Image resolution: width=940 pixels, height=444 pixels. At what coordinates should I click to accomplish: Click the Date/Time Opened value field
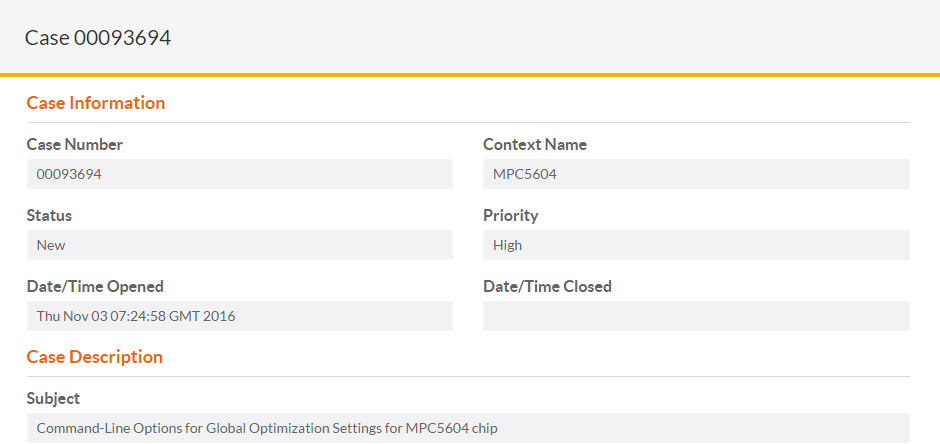click(239, 316)
